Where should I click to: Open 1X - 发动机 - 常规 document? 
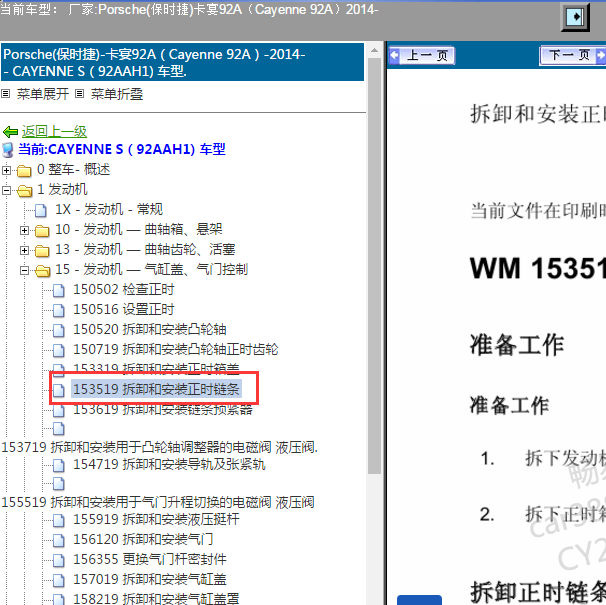click(109, 210)
